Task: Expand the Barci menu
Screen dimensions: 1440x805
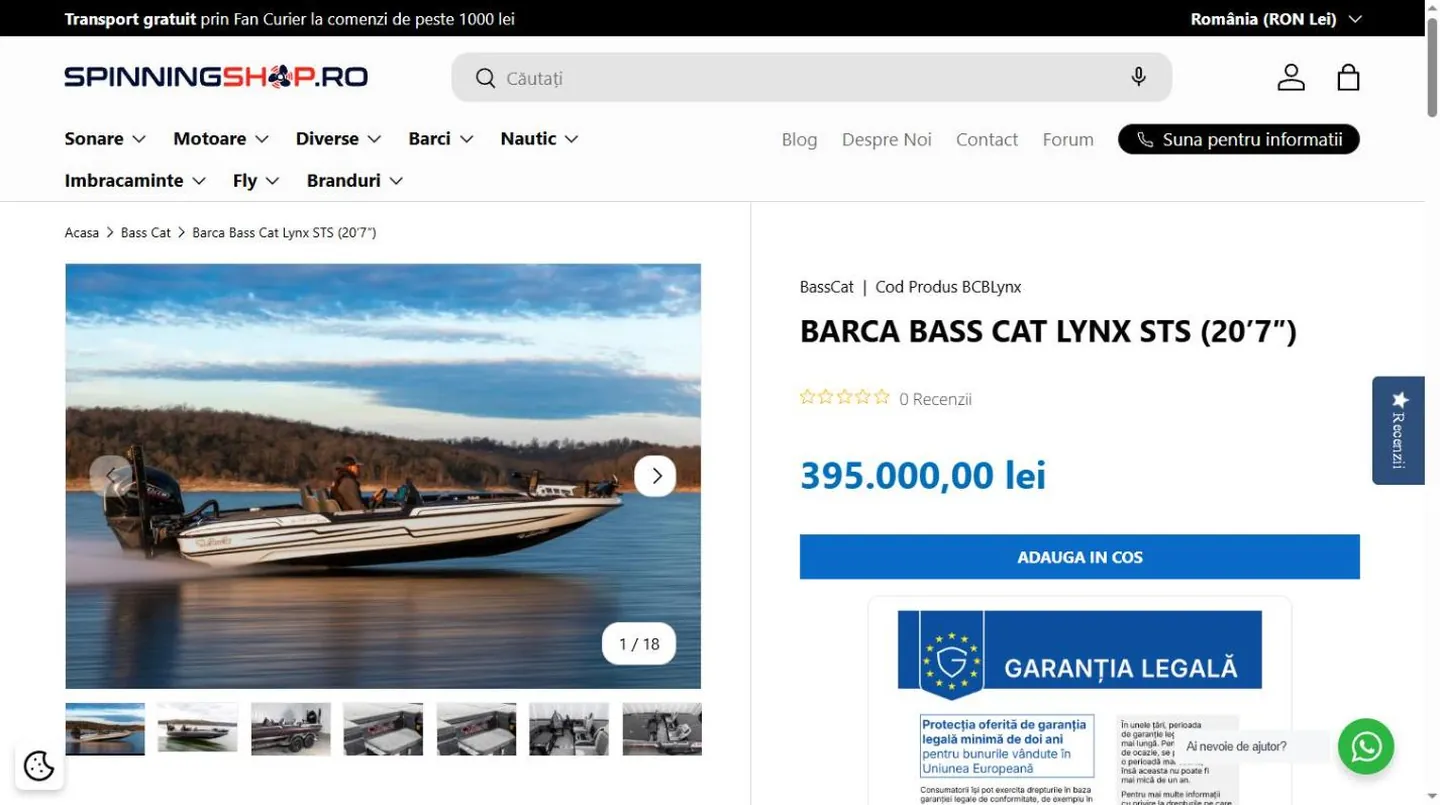Action: click(x=441, y=139)
